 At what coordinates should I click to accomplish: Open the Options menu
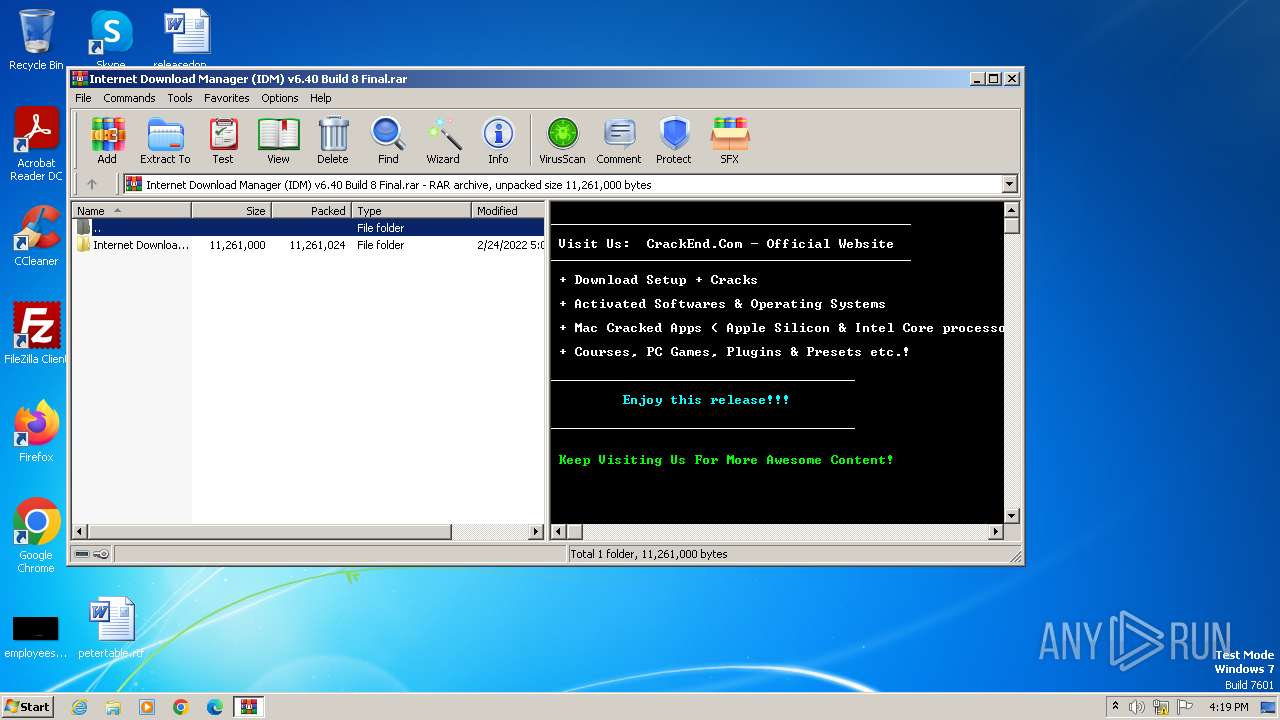280,98
